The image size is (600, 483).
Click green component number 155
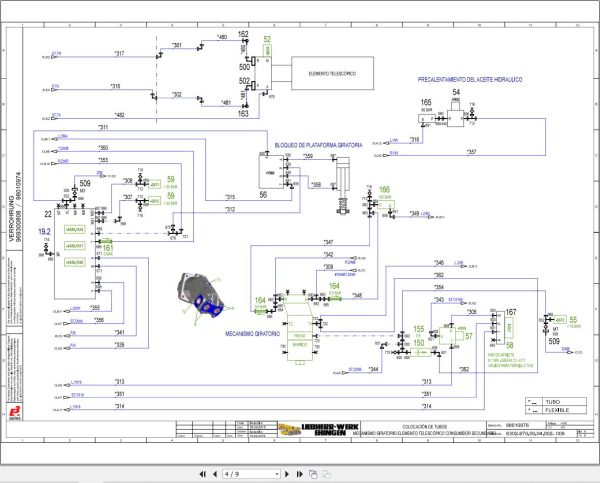point(419,329)
